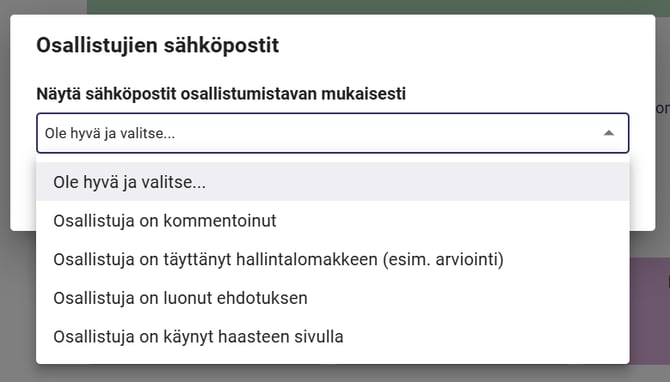The width and height of the screenshot is (670, 382).
Task: Click the 'Näytä sähköpostit osallistumistavan mukaisesti' label
Action: 221,94
